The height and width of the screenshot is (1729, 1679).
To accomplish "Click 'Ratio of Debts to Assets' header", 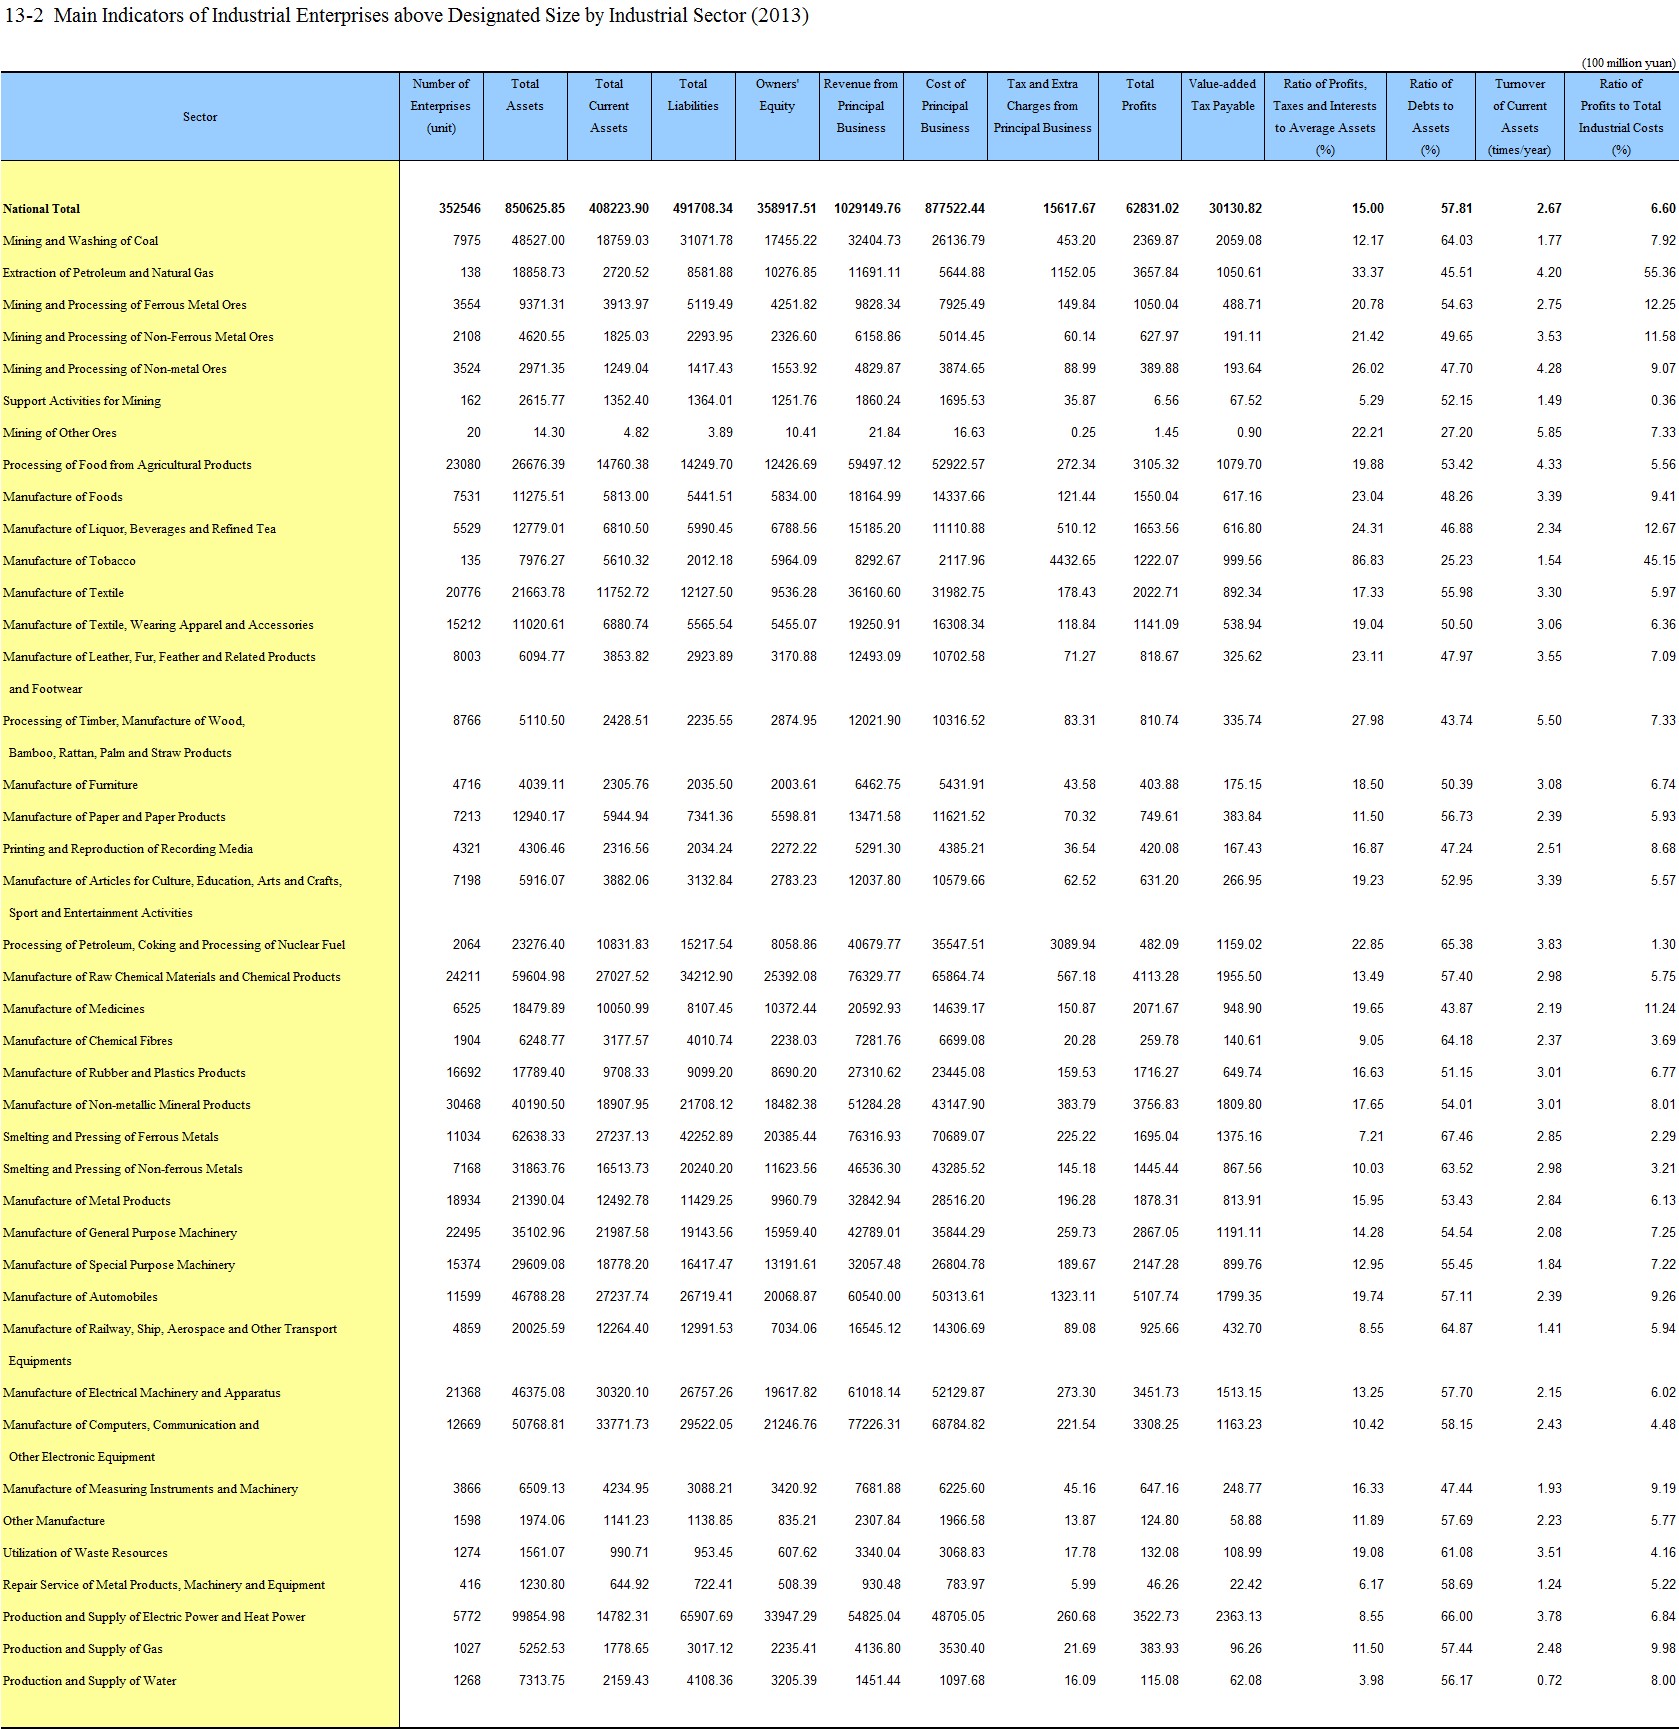I will click(x=1431, y=117).
